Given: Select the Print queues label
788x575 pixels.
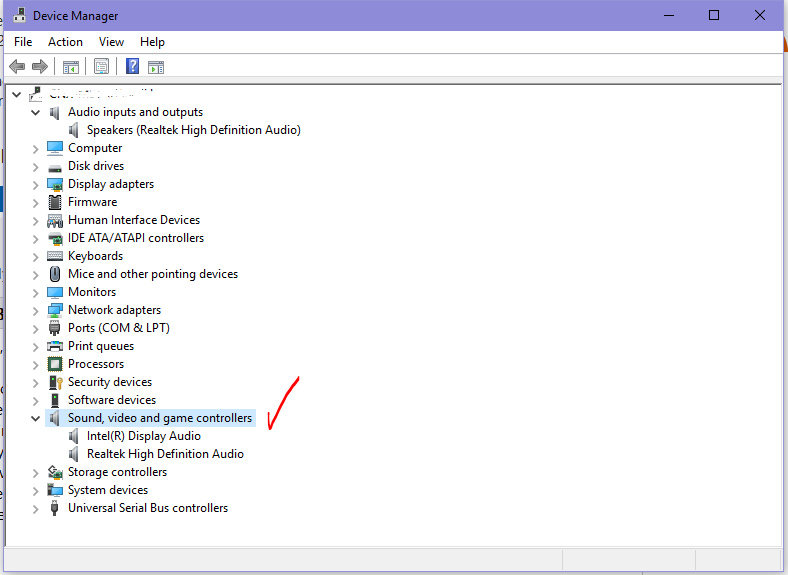Looking at the screenshot, I should pyautogui.click(x=101, y=346).
